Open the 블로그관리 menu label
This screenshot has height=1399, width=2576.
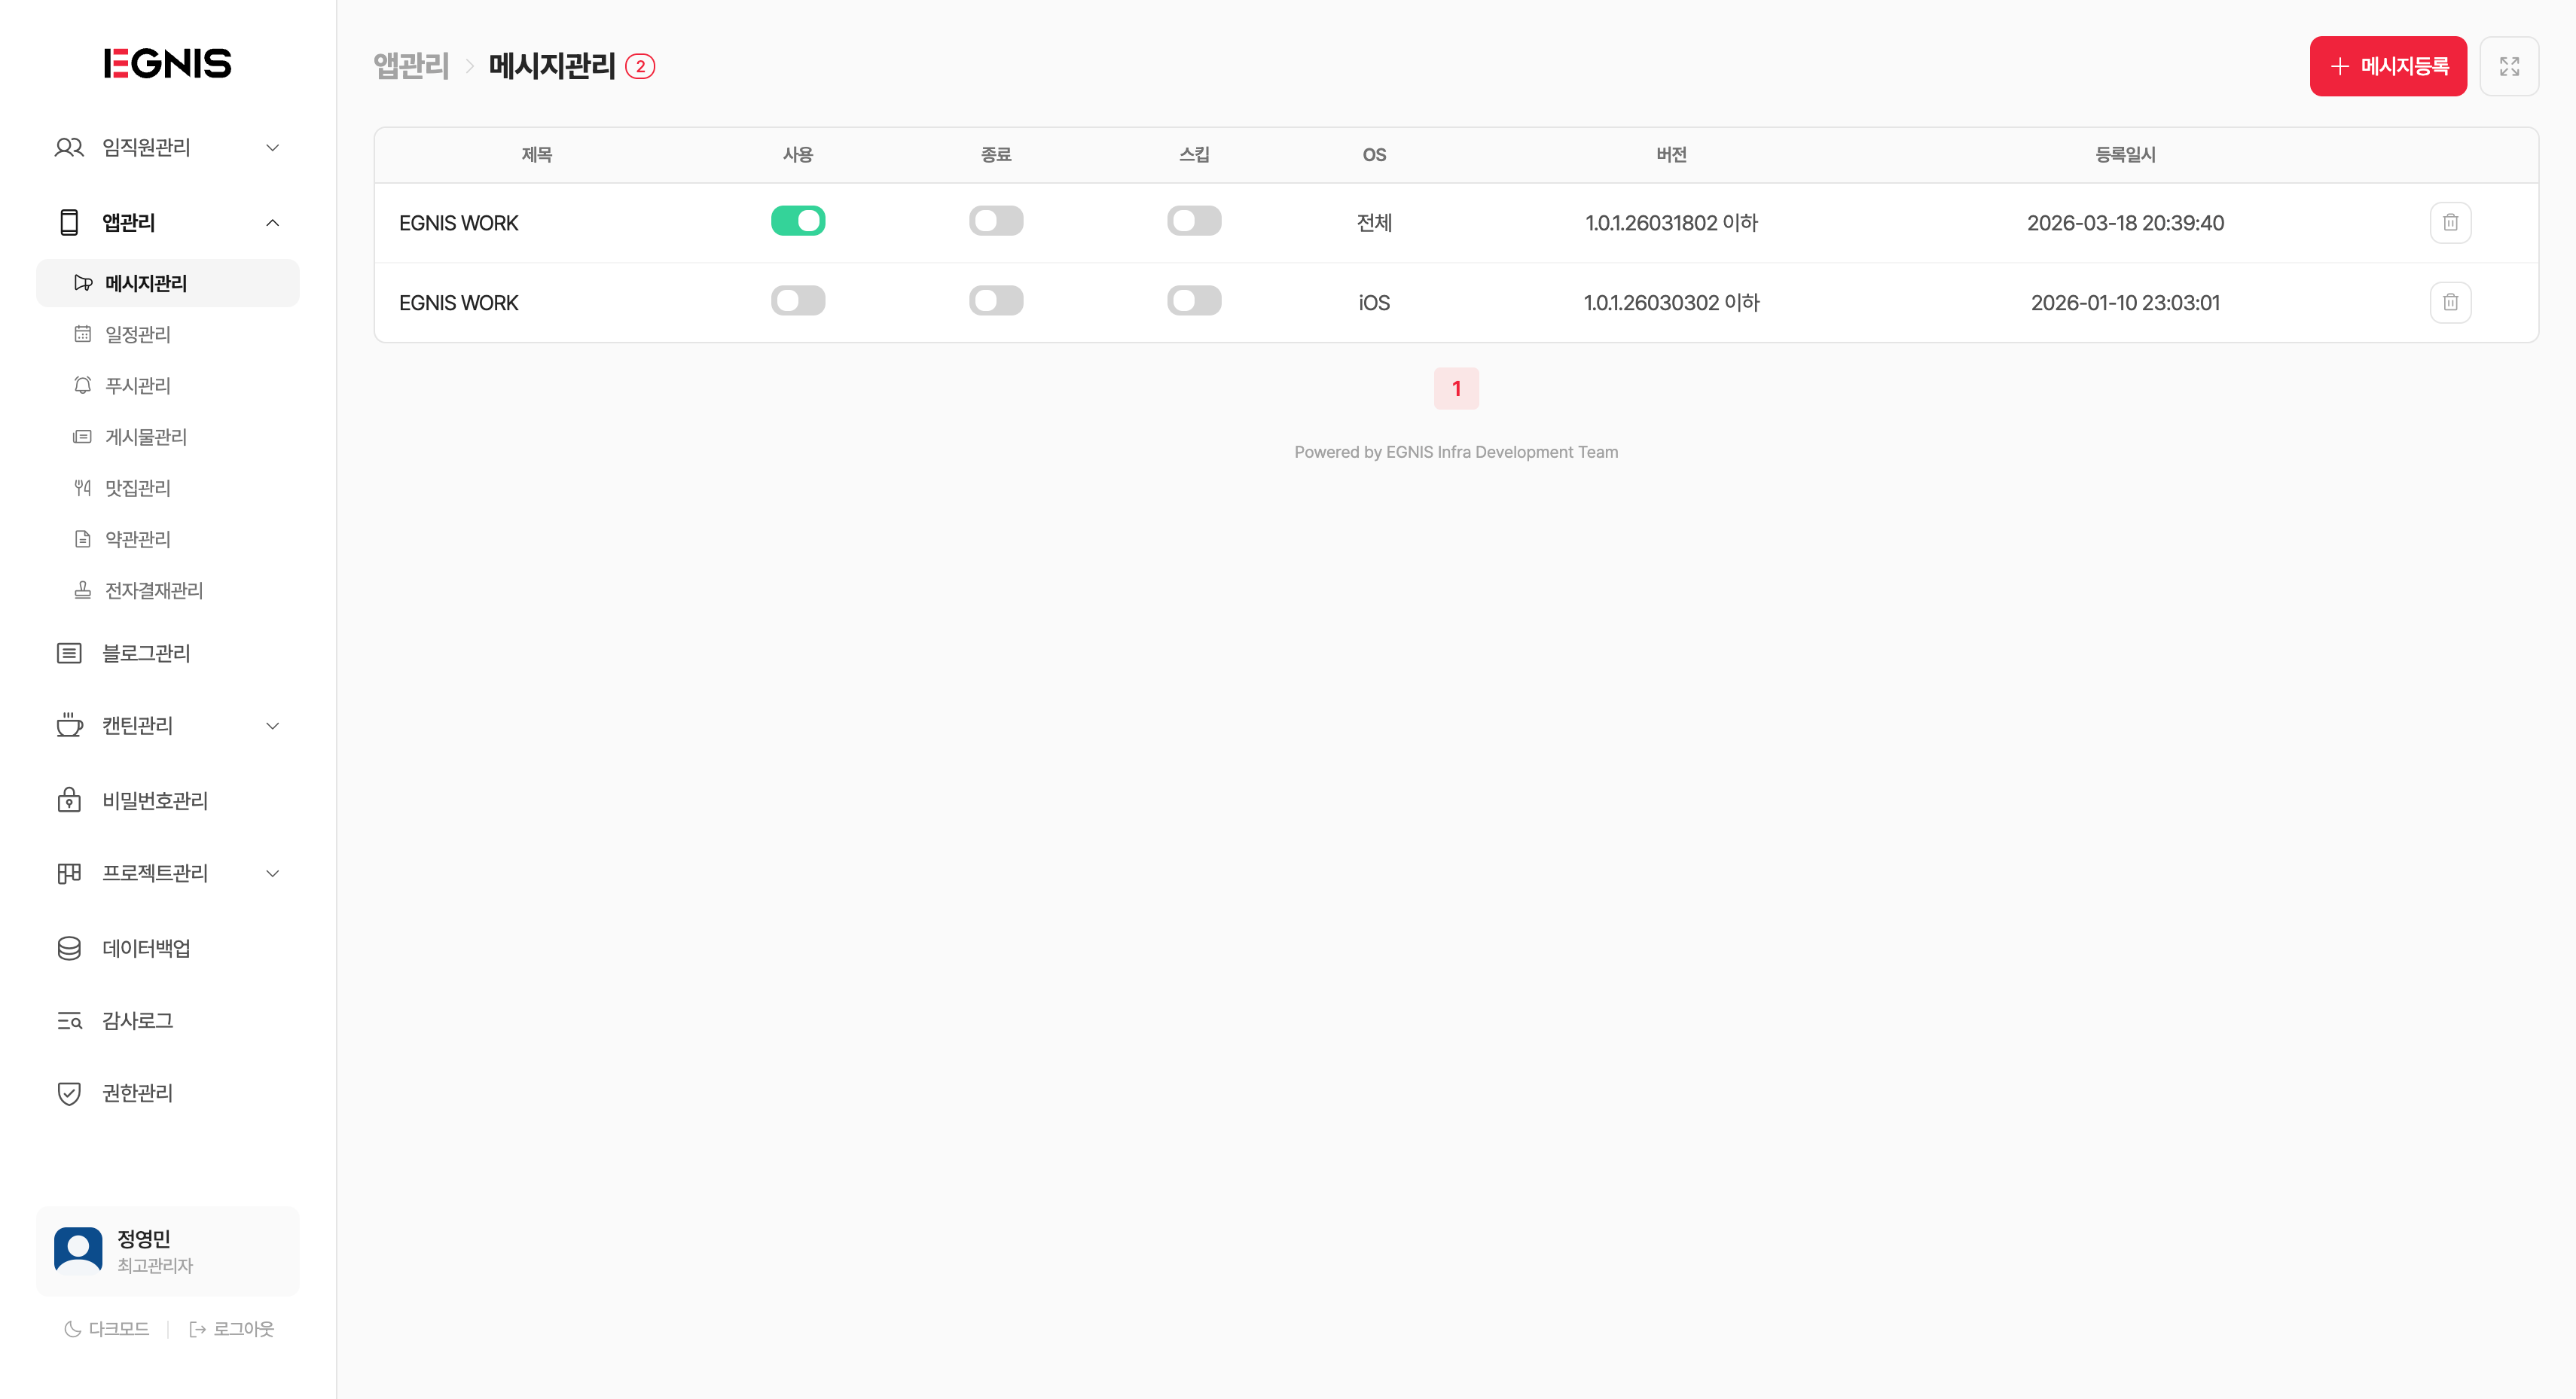(146, 653)
